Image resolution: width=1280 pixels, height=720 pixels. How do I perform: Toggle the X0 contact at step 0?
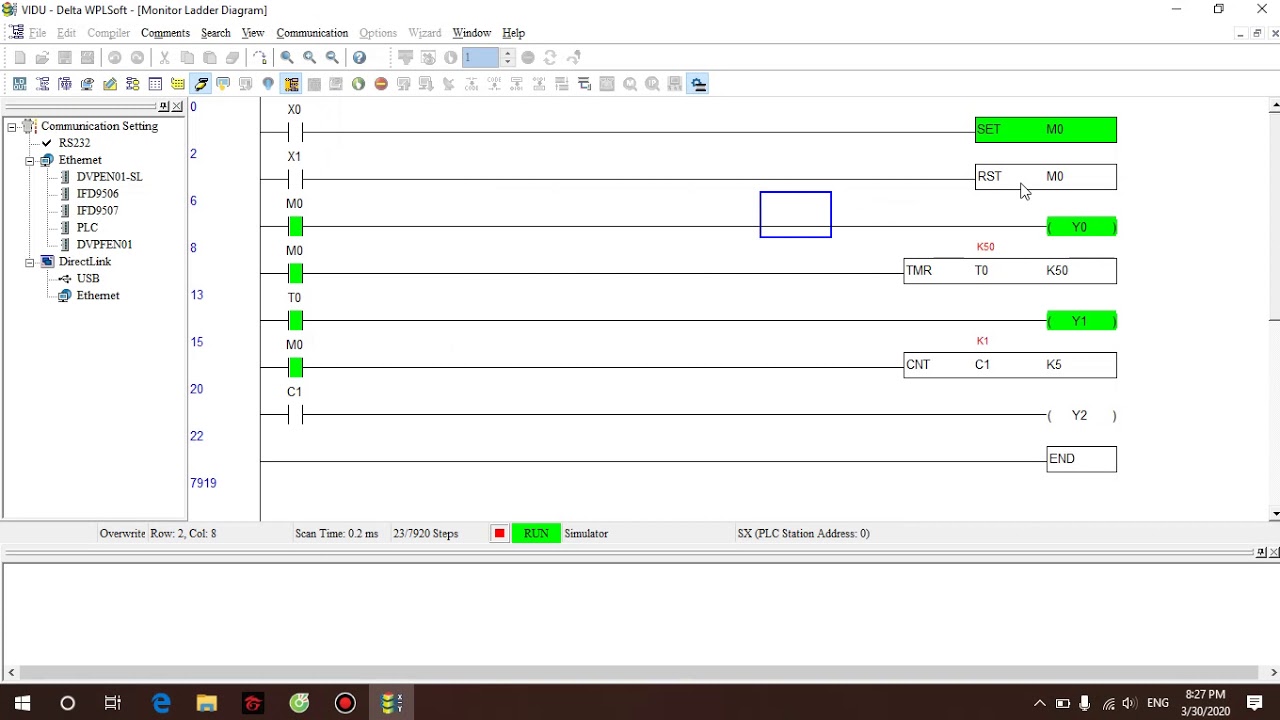294,131
